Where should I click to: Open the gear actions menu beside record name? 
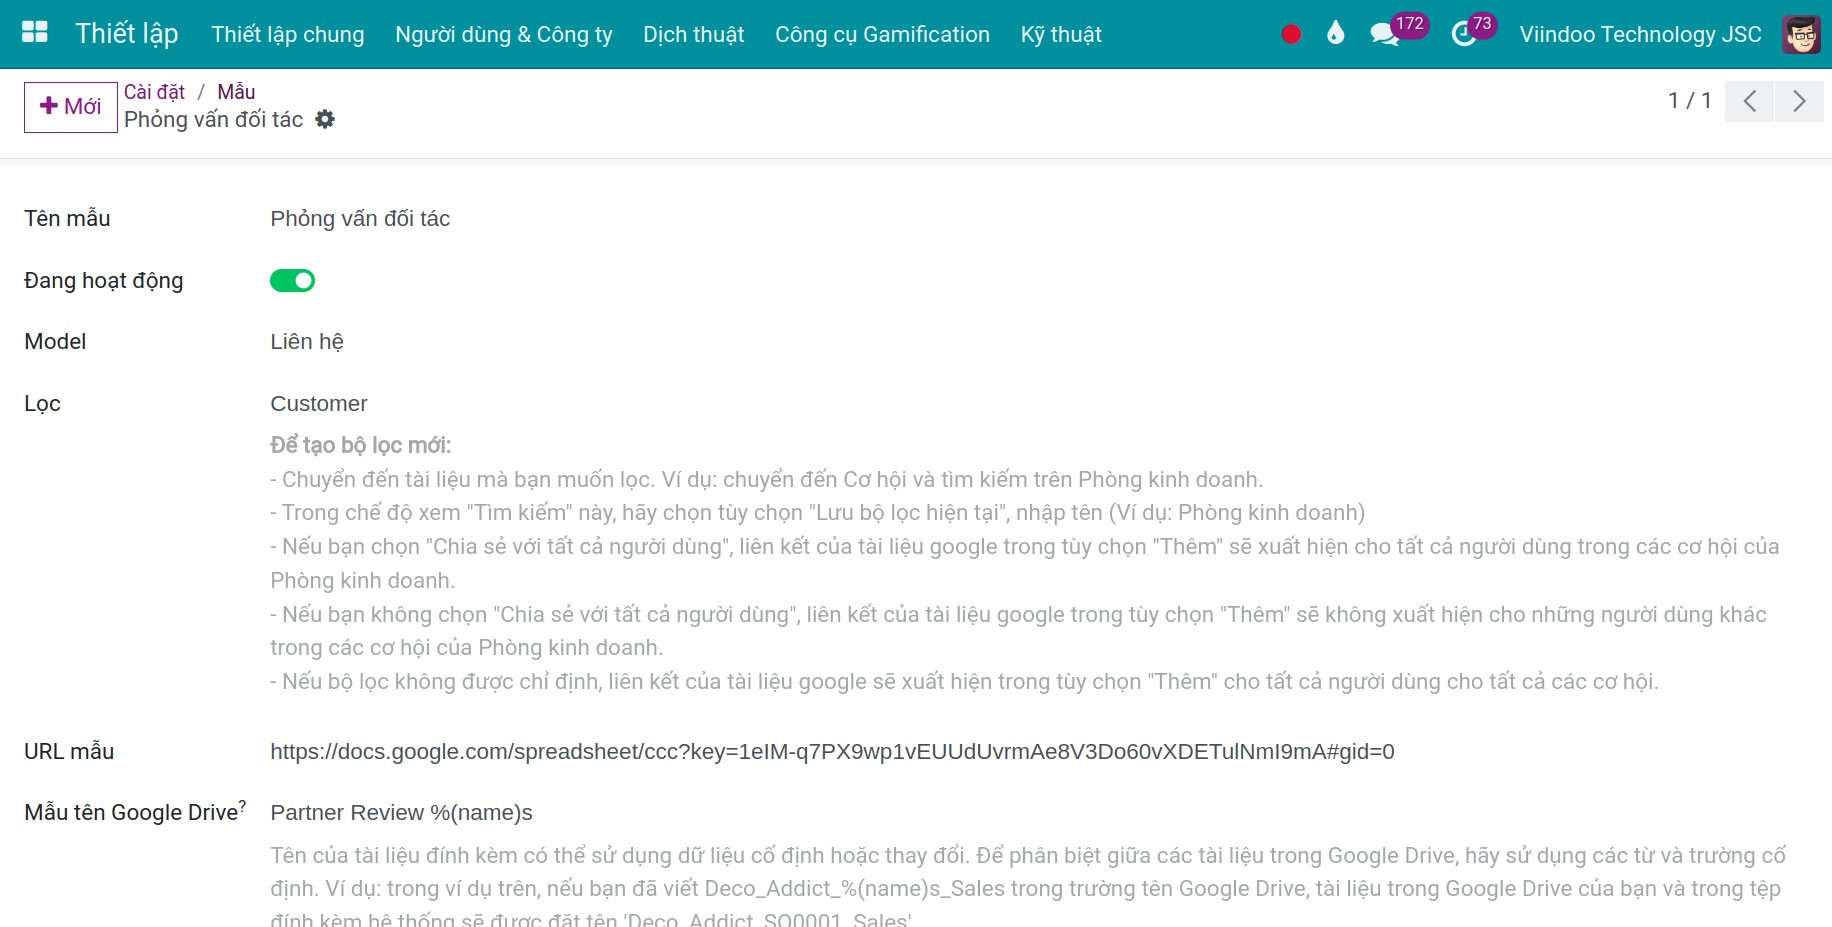point(325,119)
